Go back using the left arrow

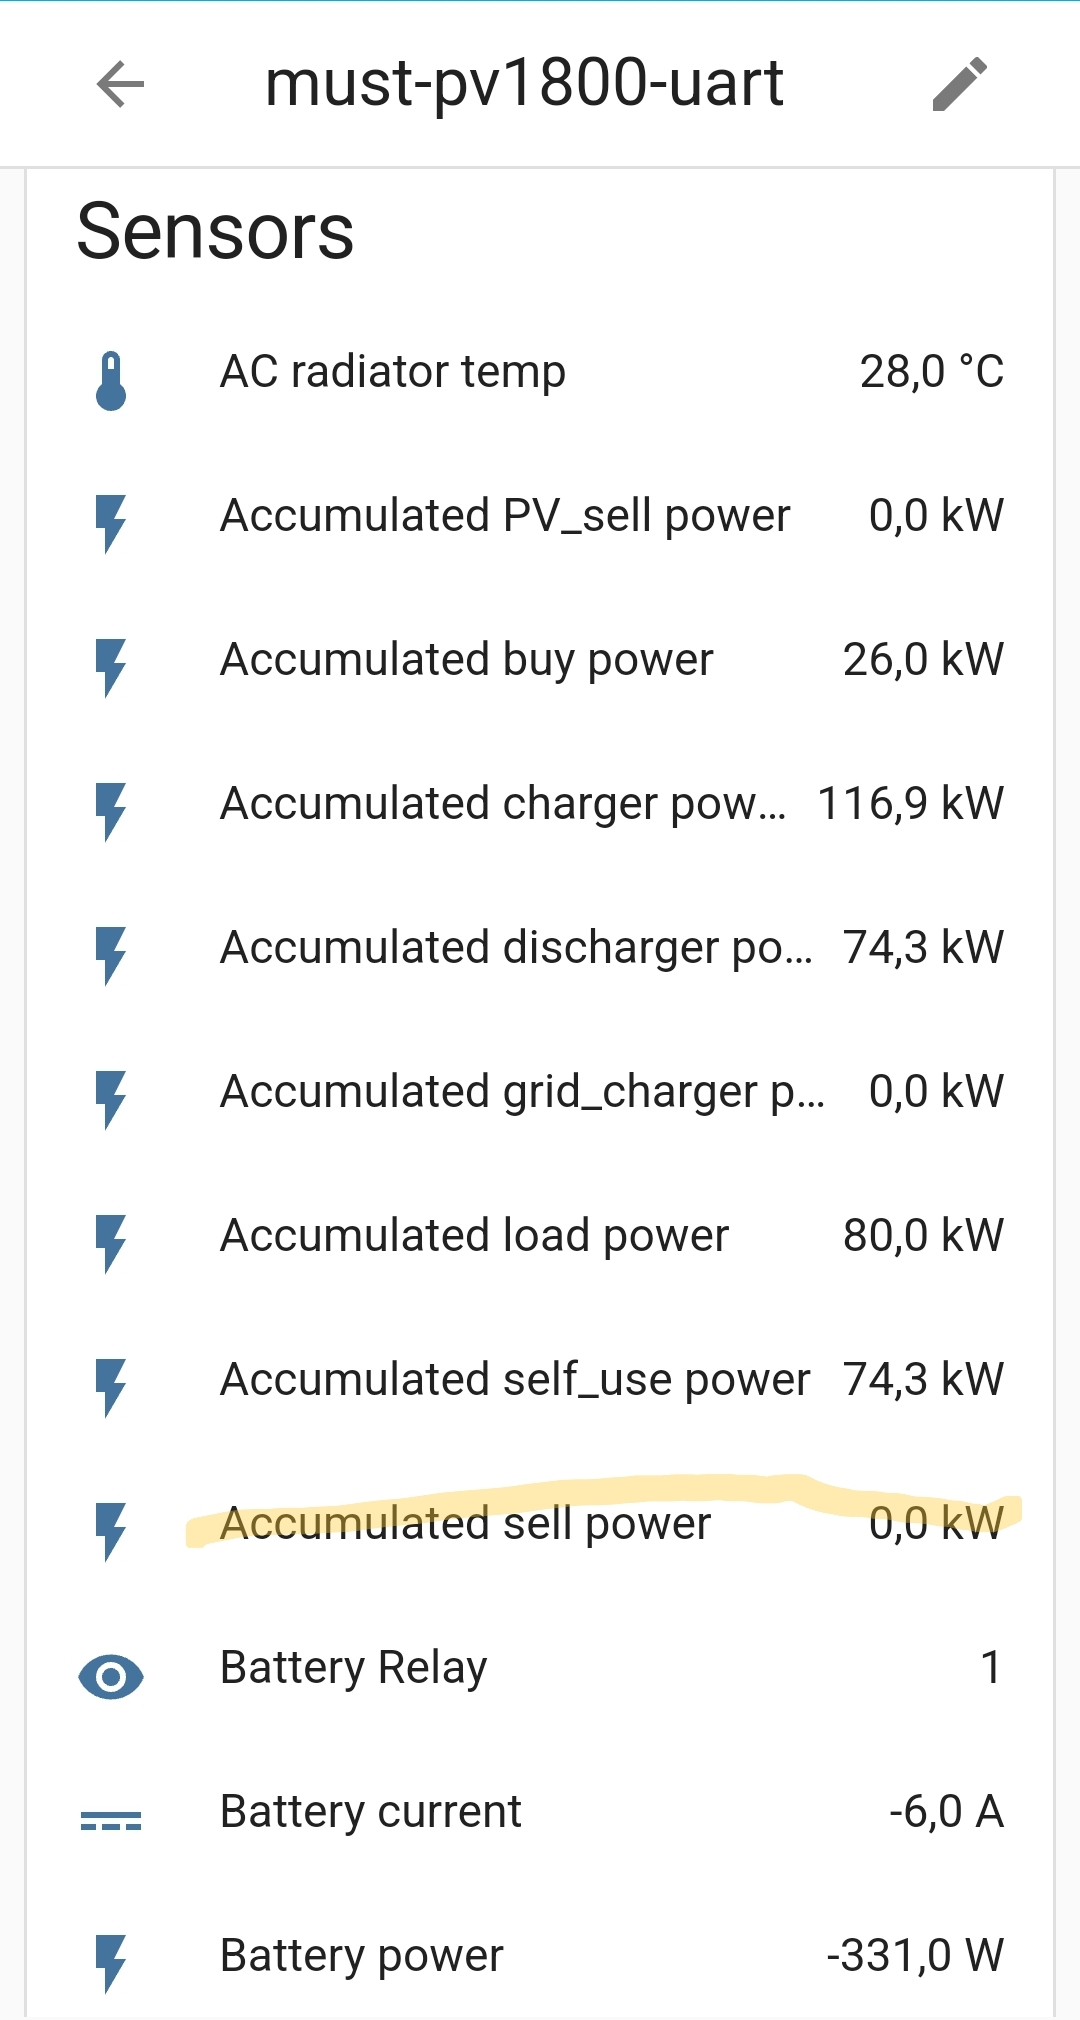coord(121,84)
